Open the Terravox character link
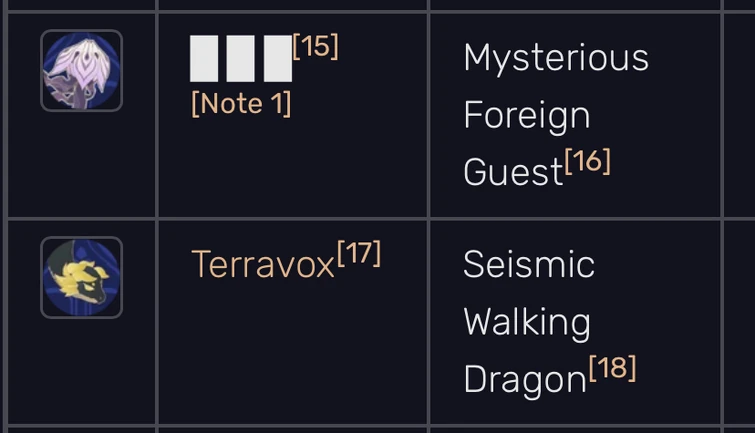 262,265
